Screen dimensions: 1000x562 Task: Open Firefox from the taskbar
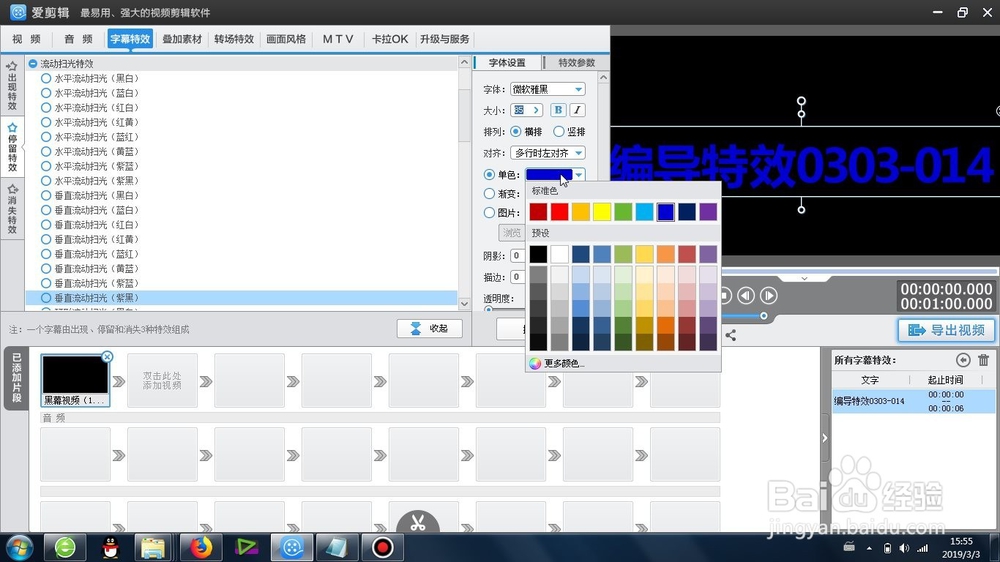[200, 547]
